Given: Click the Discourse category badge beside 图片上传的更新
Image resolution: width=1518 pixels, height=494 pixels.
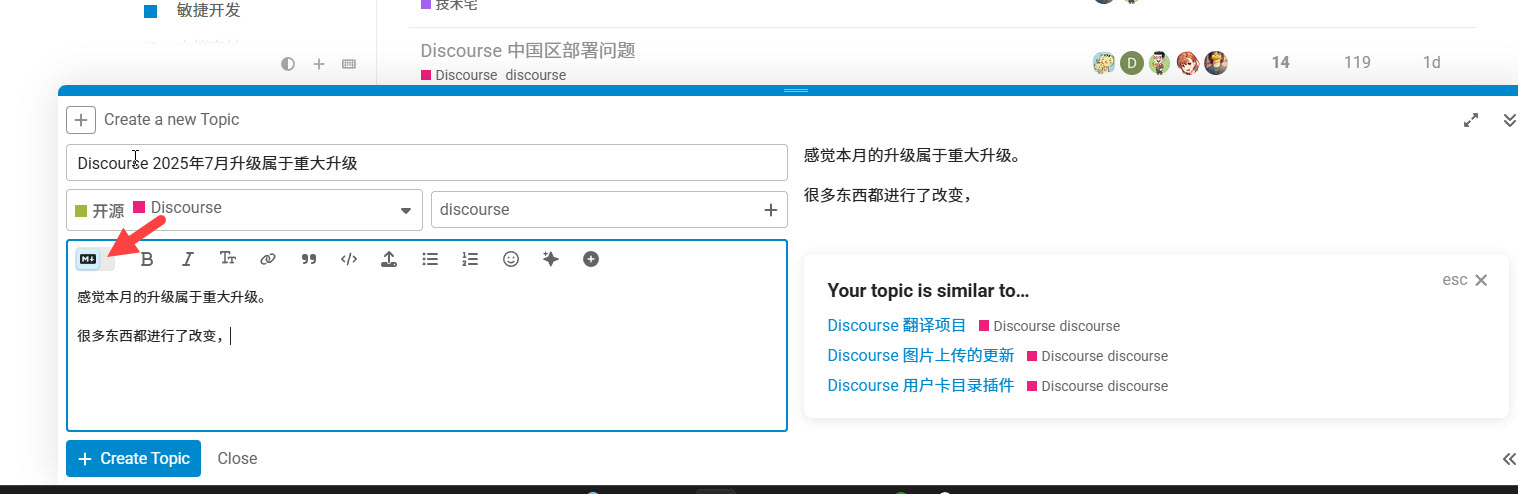Looking at the screenshot, I should 1065,356.
